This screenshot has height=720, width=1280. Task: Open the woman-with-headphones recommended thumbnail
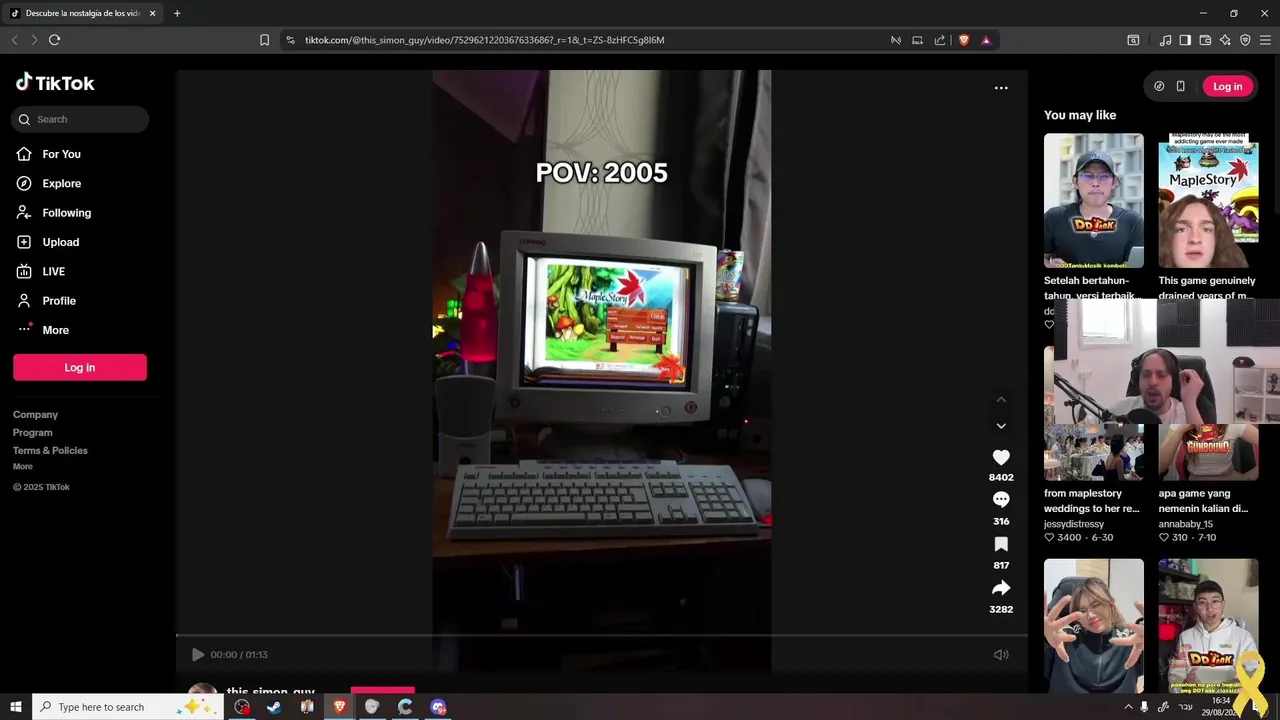[x=1093, y=625]
